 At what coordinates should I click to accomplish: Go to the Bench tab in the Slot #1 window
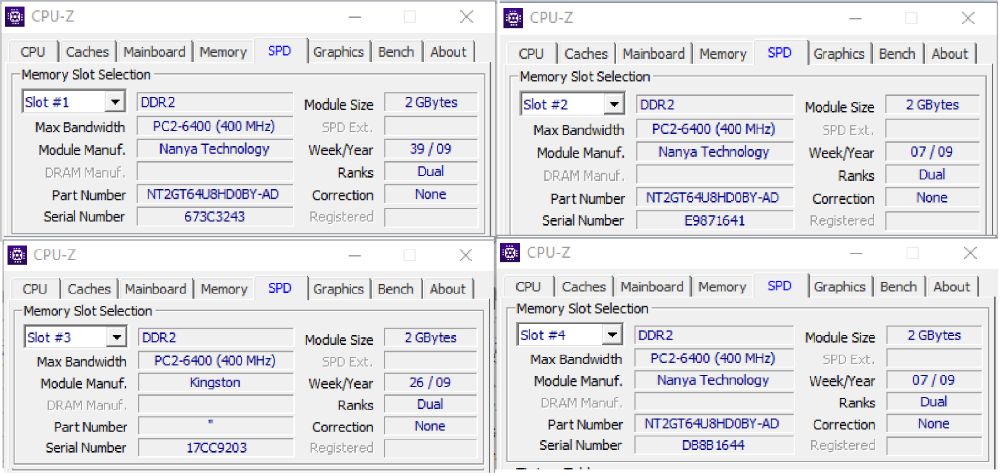point(396,52)
